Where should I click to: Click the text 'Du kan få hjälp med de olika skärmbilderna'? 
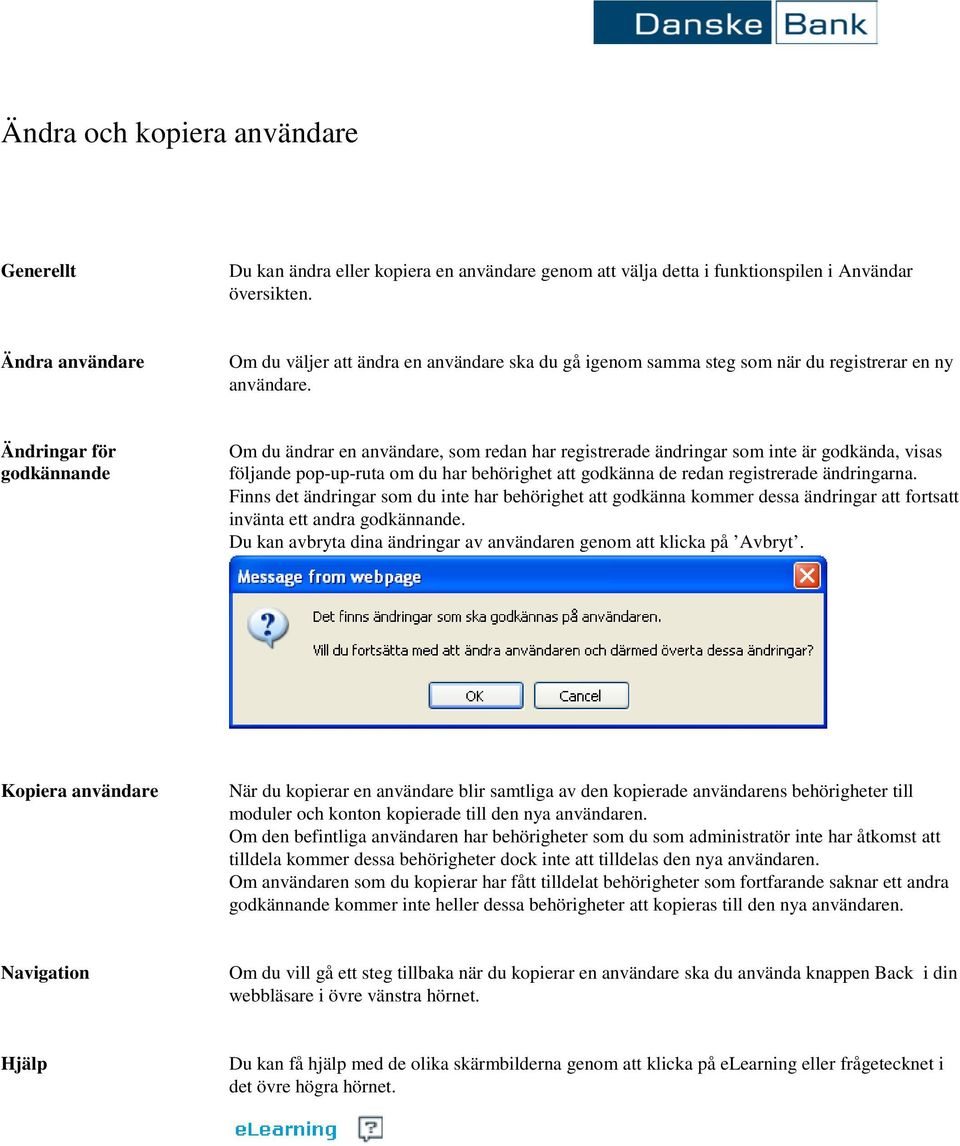tap(395, 1064)
